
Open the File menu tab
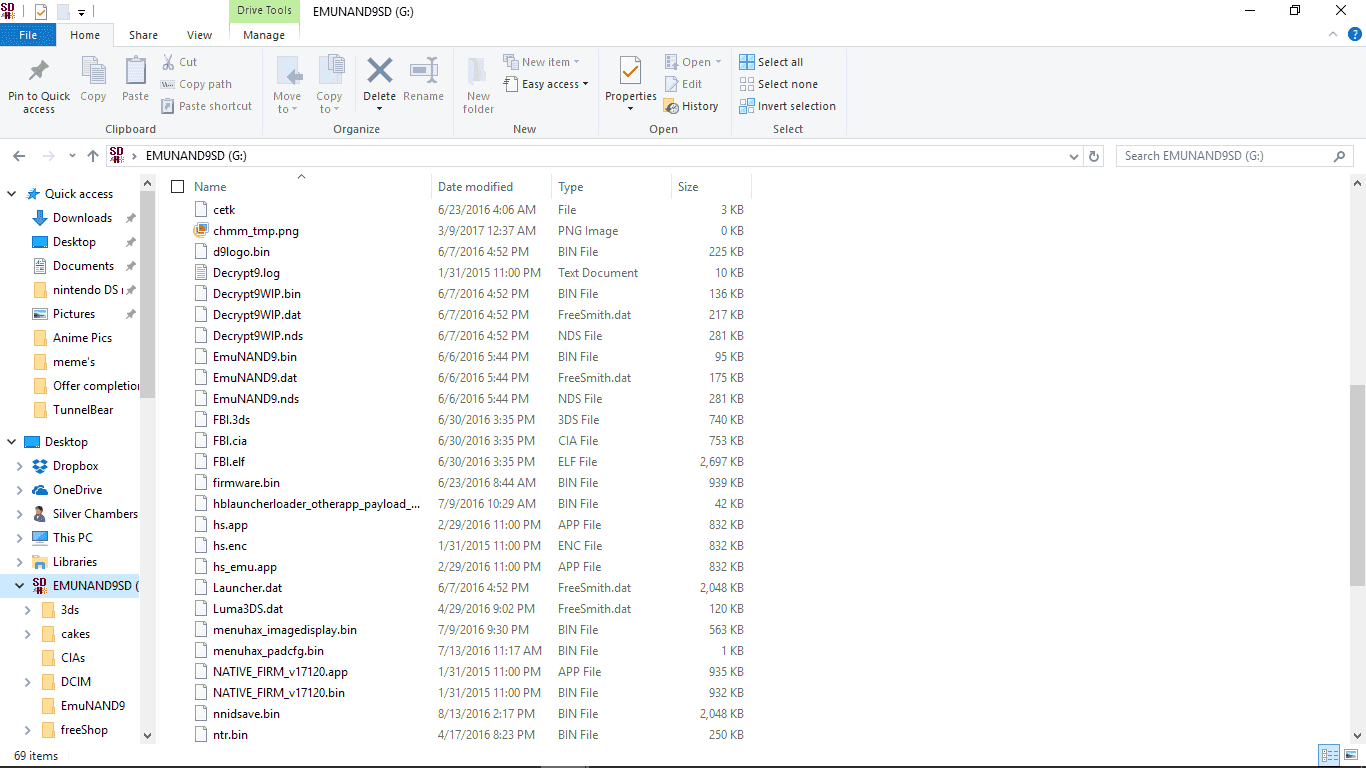(28, 35)
